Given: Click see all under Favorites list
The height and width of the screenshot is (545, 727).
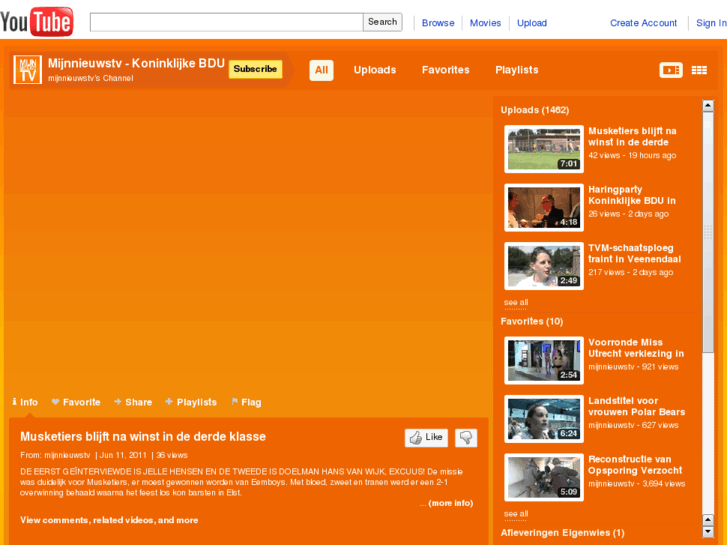Looking at the screenshot, I should coord(516,514).
